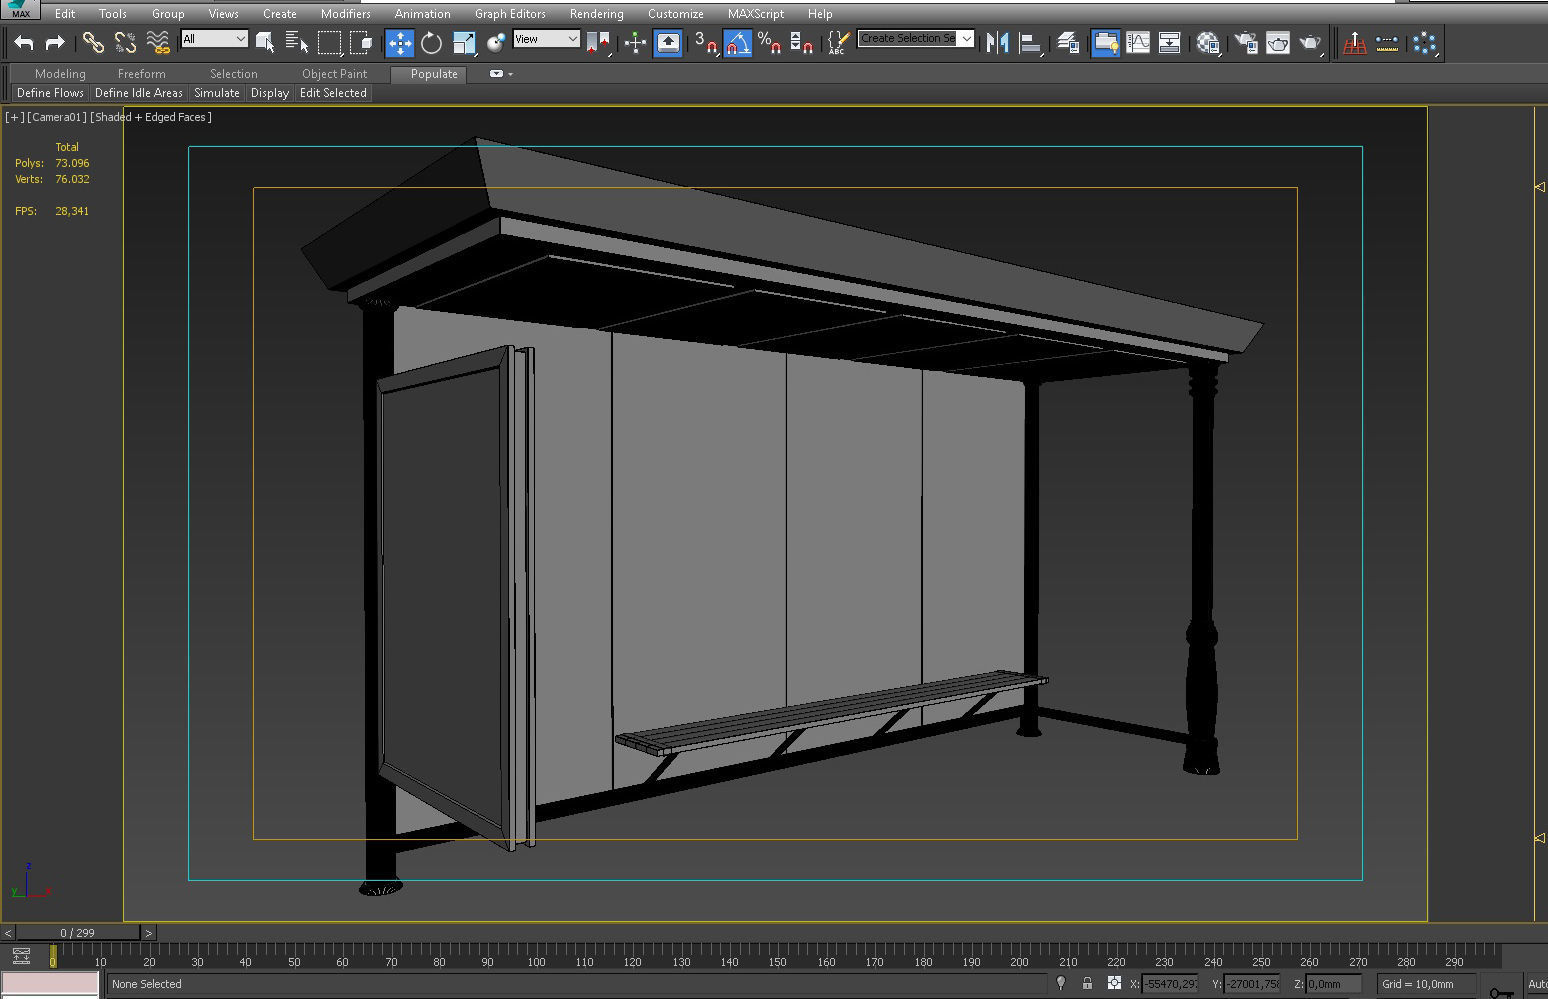Viewport: 1548px width, 999px height.
Task: Open the View reference coordinate dropdown
Action: click(546, 38)
